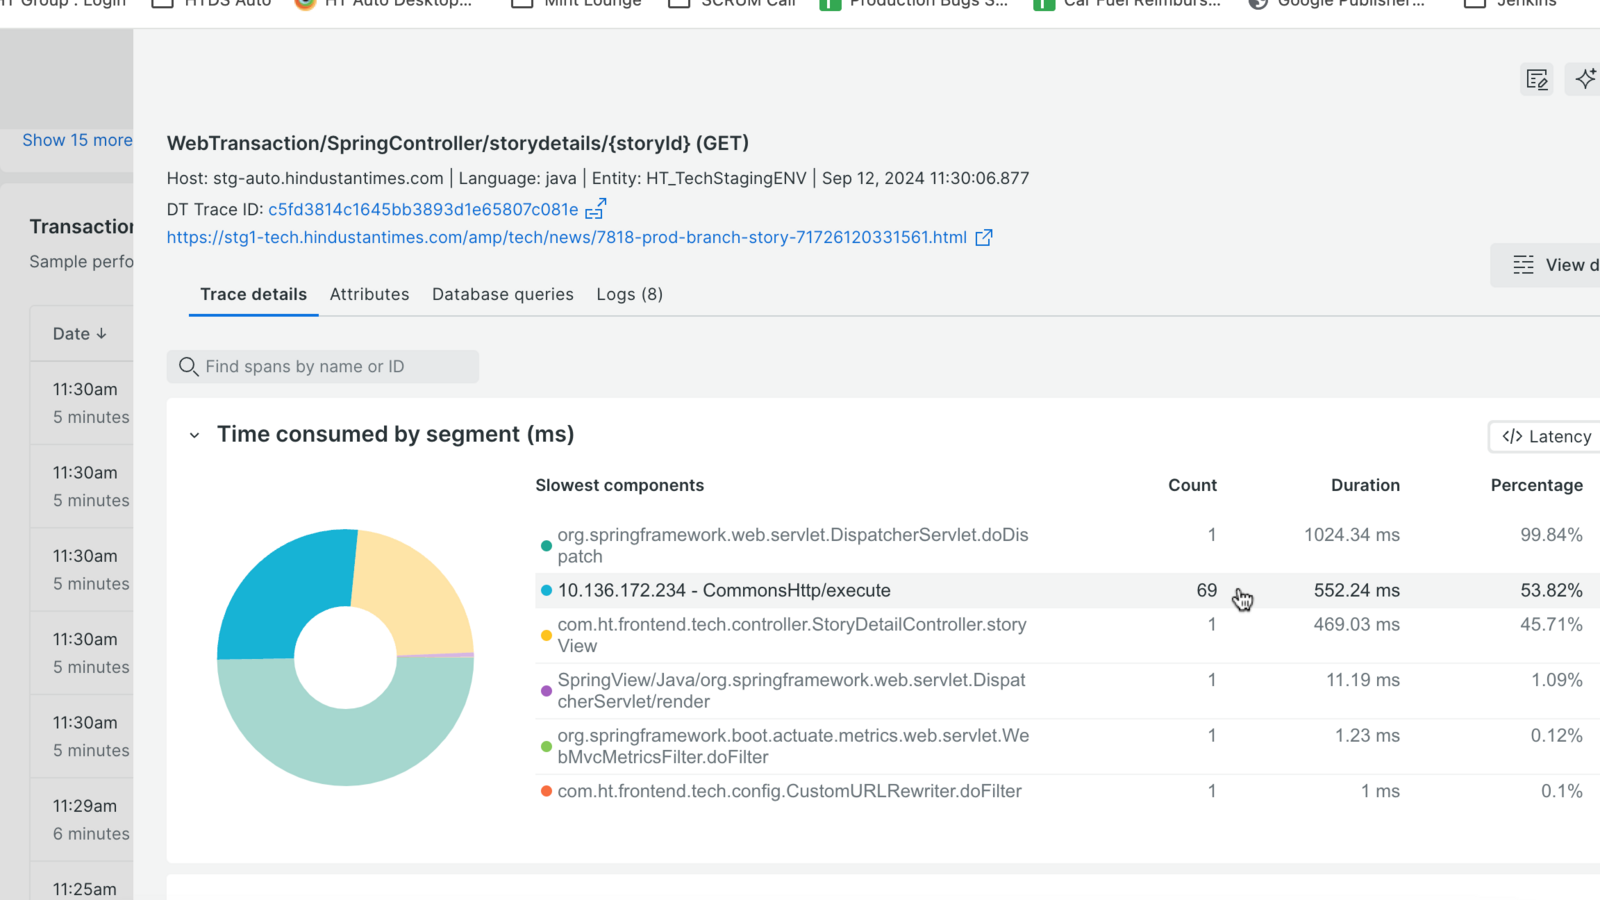Expand list with Show 15 more
Image resolution: width=1600 pixels, height=900 pixels.
coord(77,140)
